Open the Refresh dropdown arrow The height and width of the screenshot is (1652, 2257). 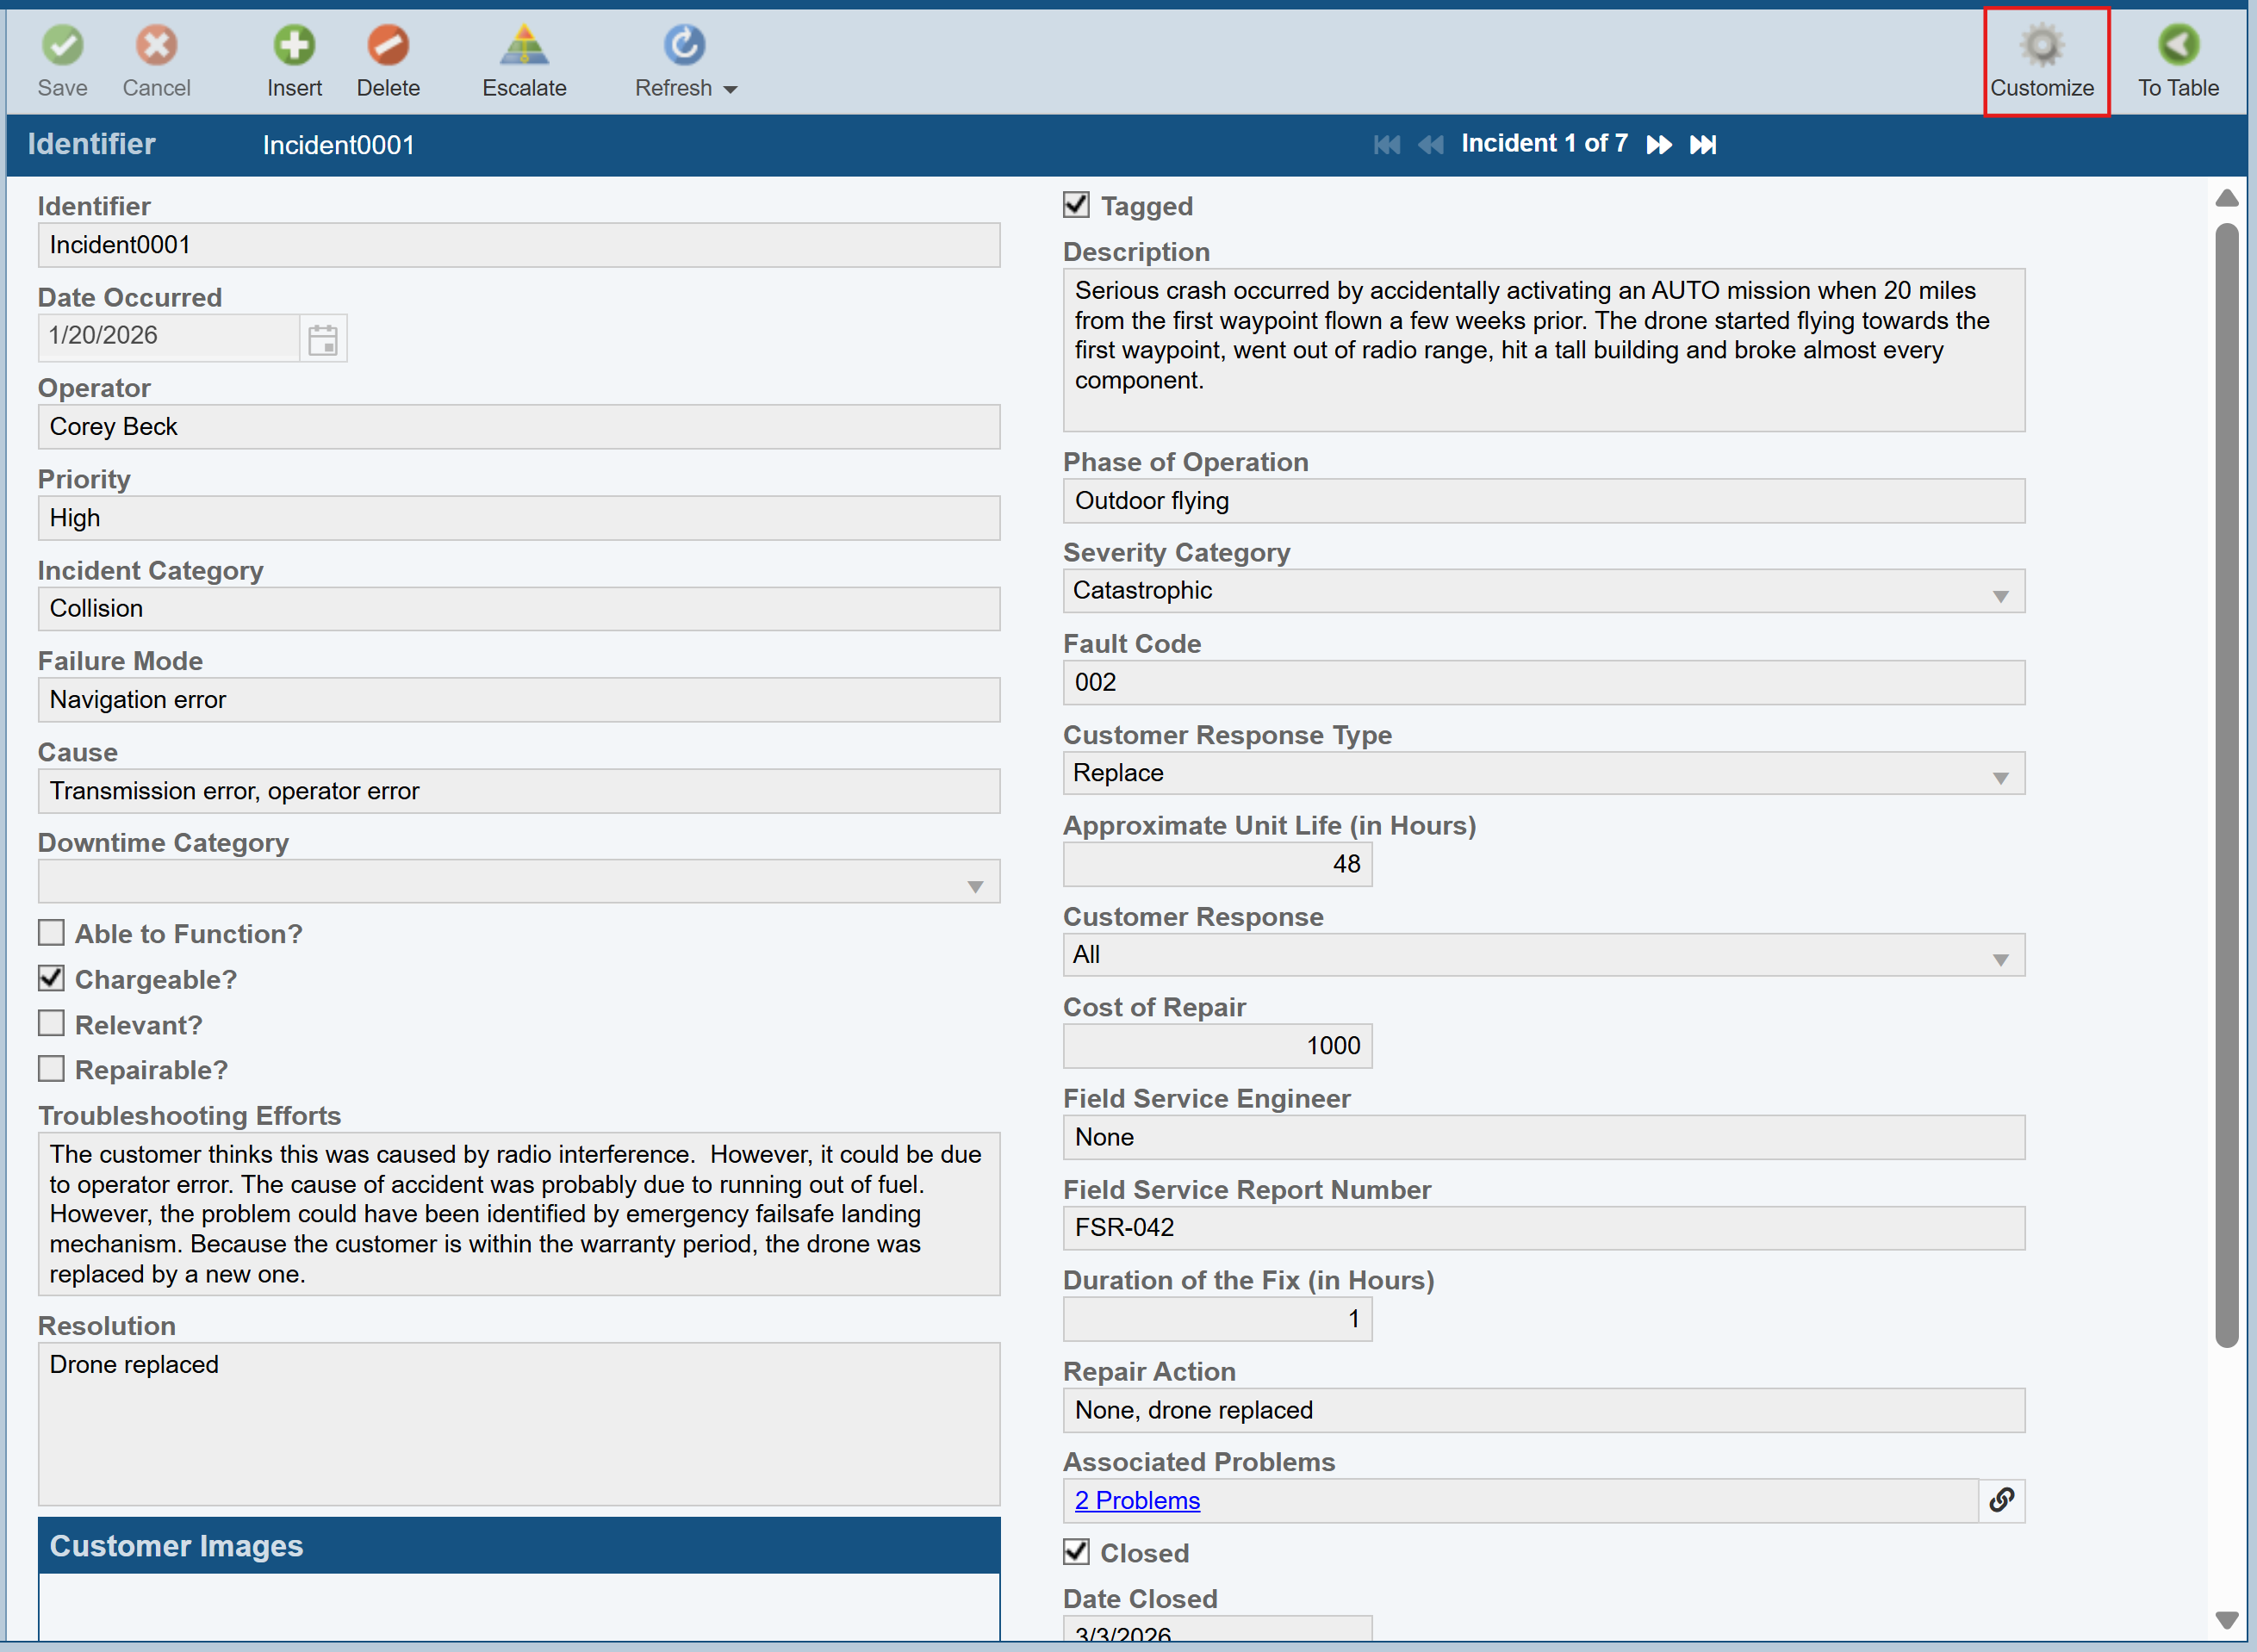731,90
